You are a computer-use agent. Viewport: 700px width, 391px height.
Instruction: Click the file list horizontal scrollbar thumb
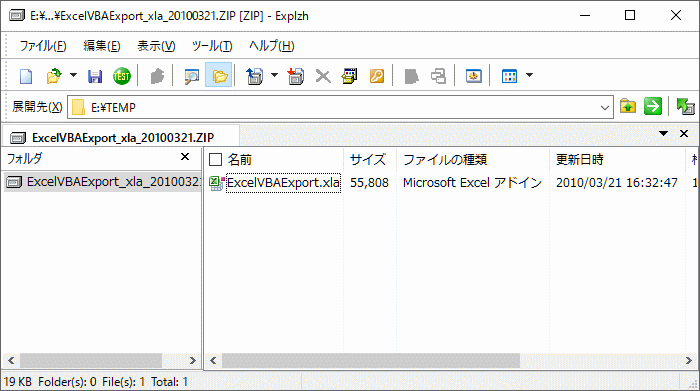[371, 361]
